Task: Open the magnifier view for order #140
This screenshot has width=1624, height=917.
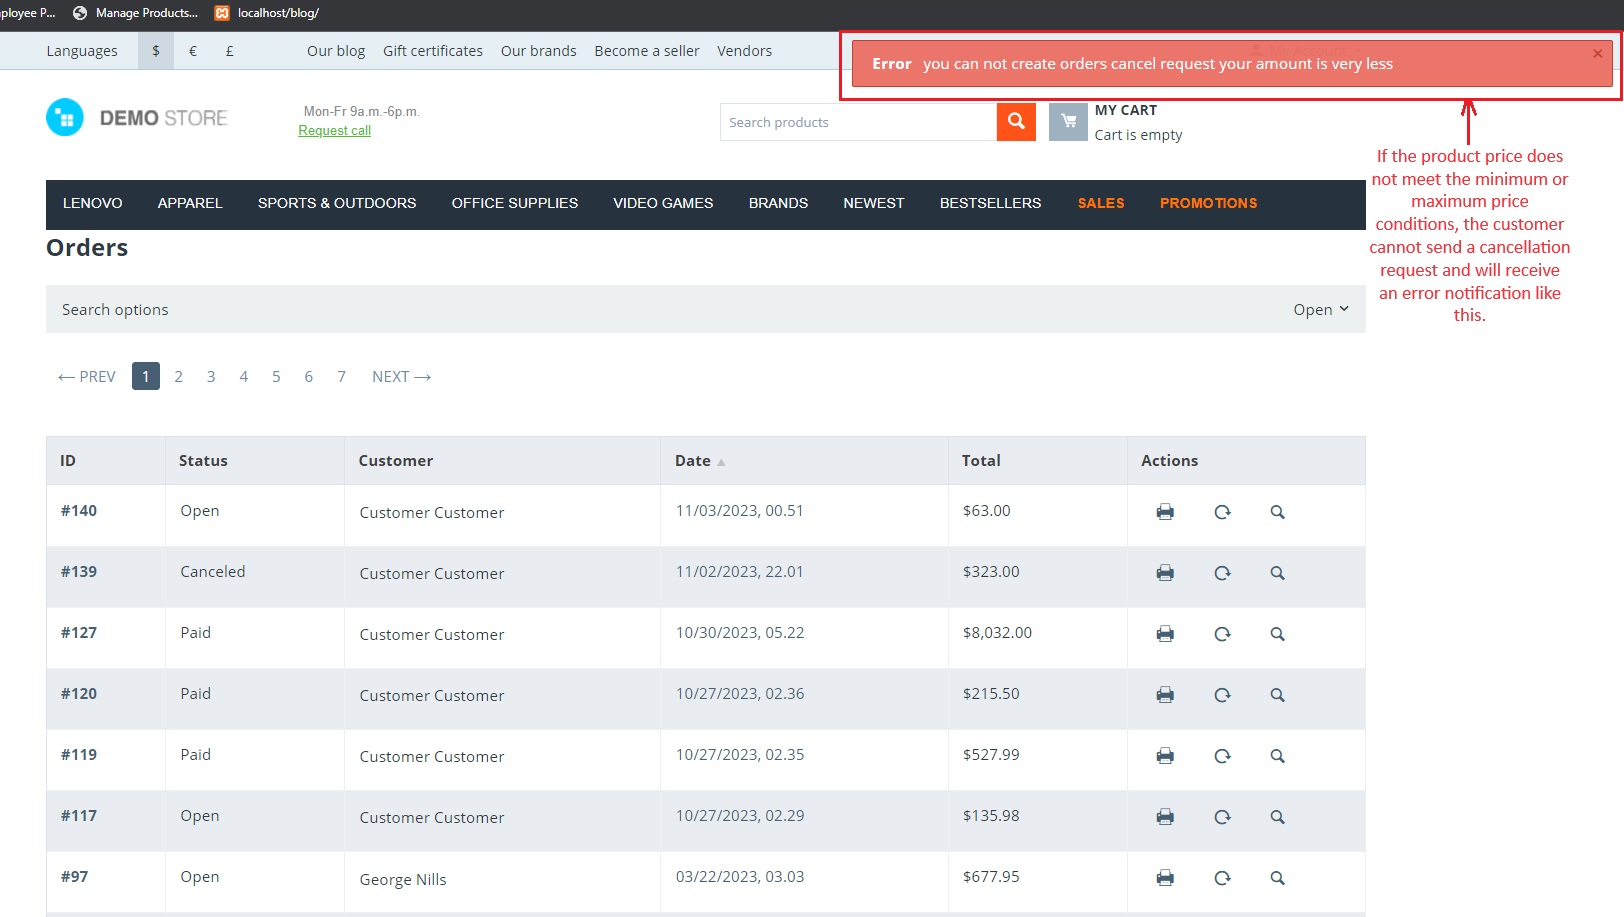Action: [1277, 512]
